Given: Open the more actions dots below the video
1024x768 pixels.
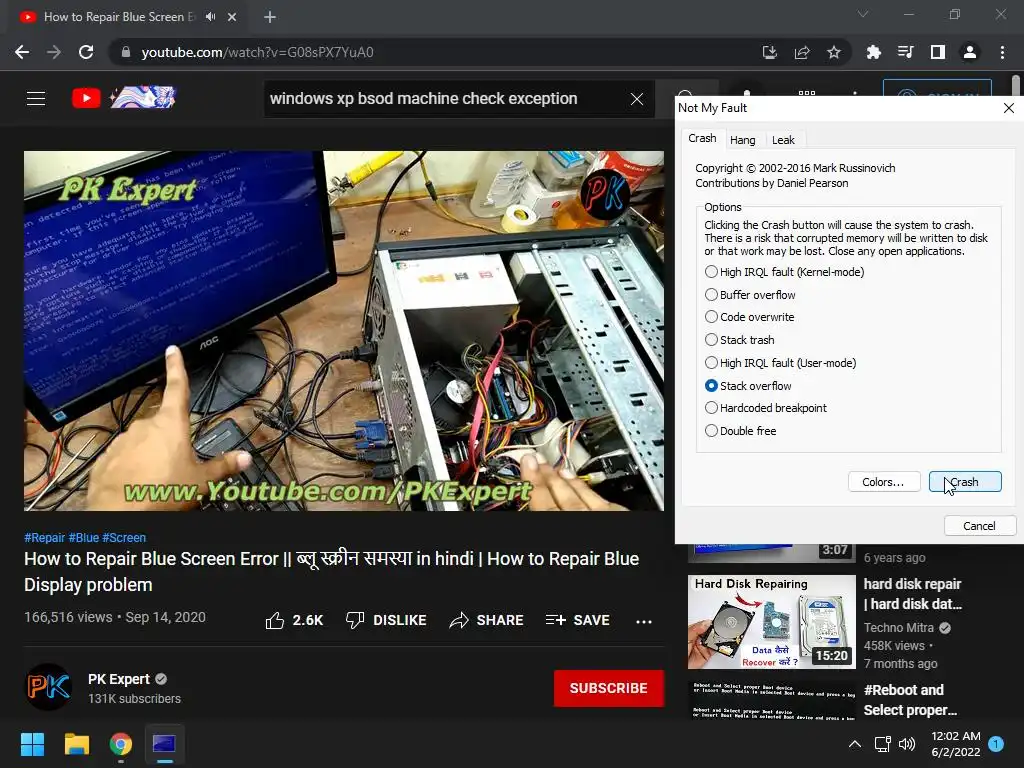Looking at the screenshot, I should (644, 621).
